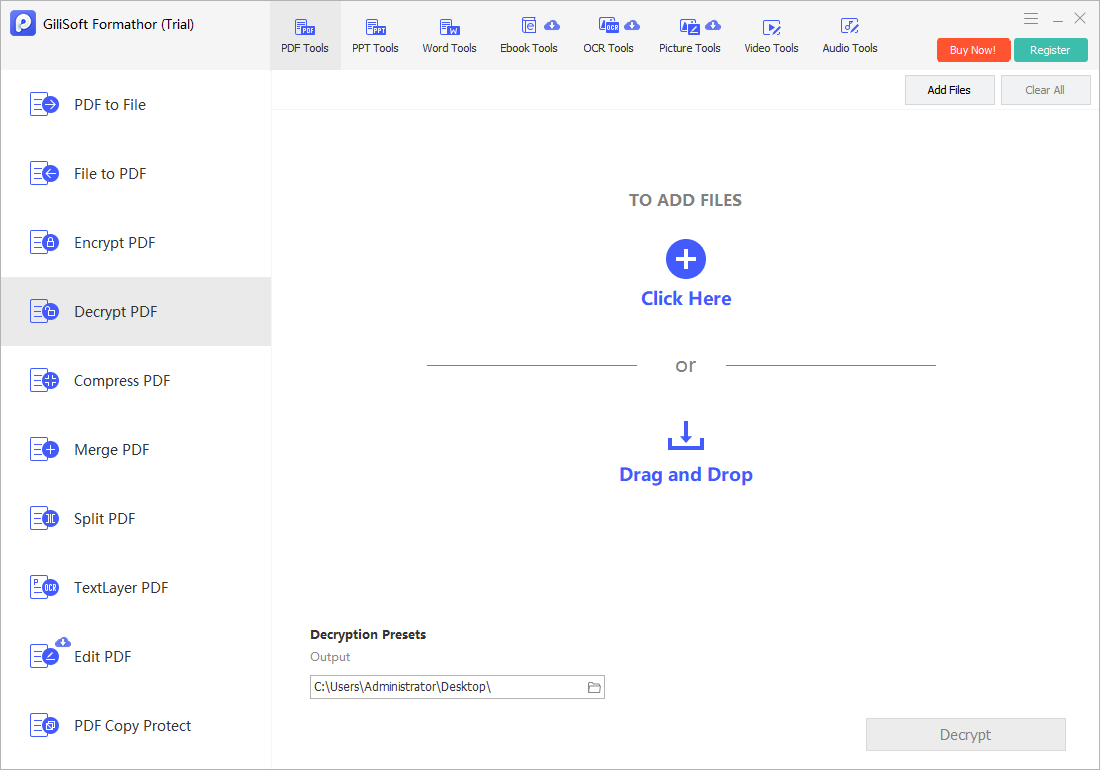Click the output path input field
Viewport: 1100px width, 770px height.
[x=457, y=687]
